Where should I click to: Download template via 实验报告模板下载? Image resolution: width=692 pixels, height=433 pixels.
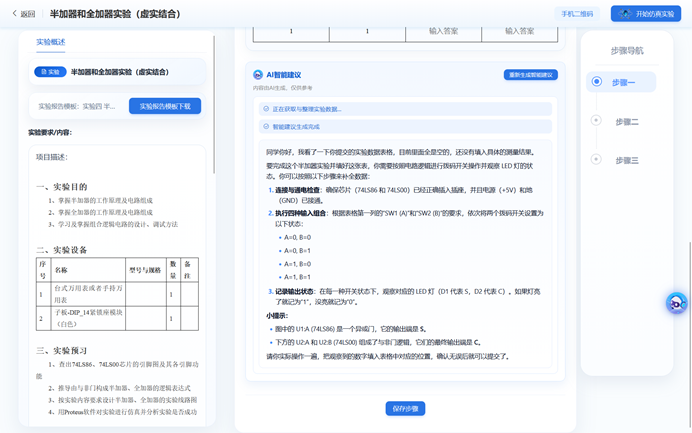tap(165, 106)
